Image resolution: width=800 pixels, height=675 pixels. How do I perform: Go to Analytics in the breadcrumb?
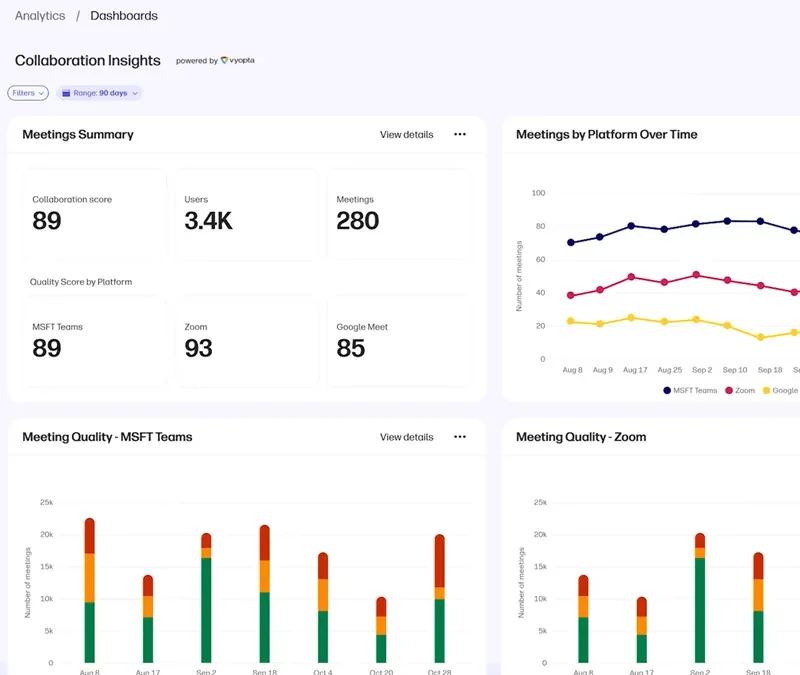40,16
